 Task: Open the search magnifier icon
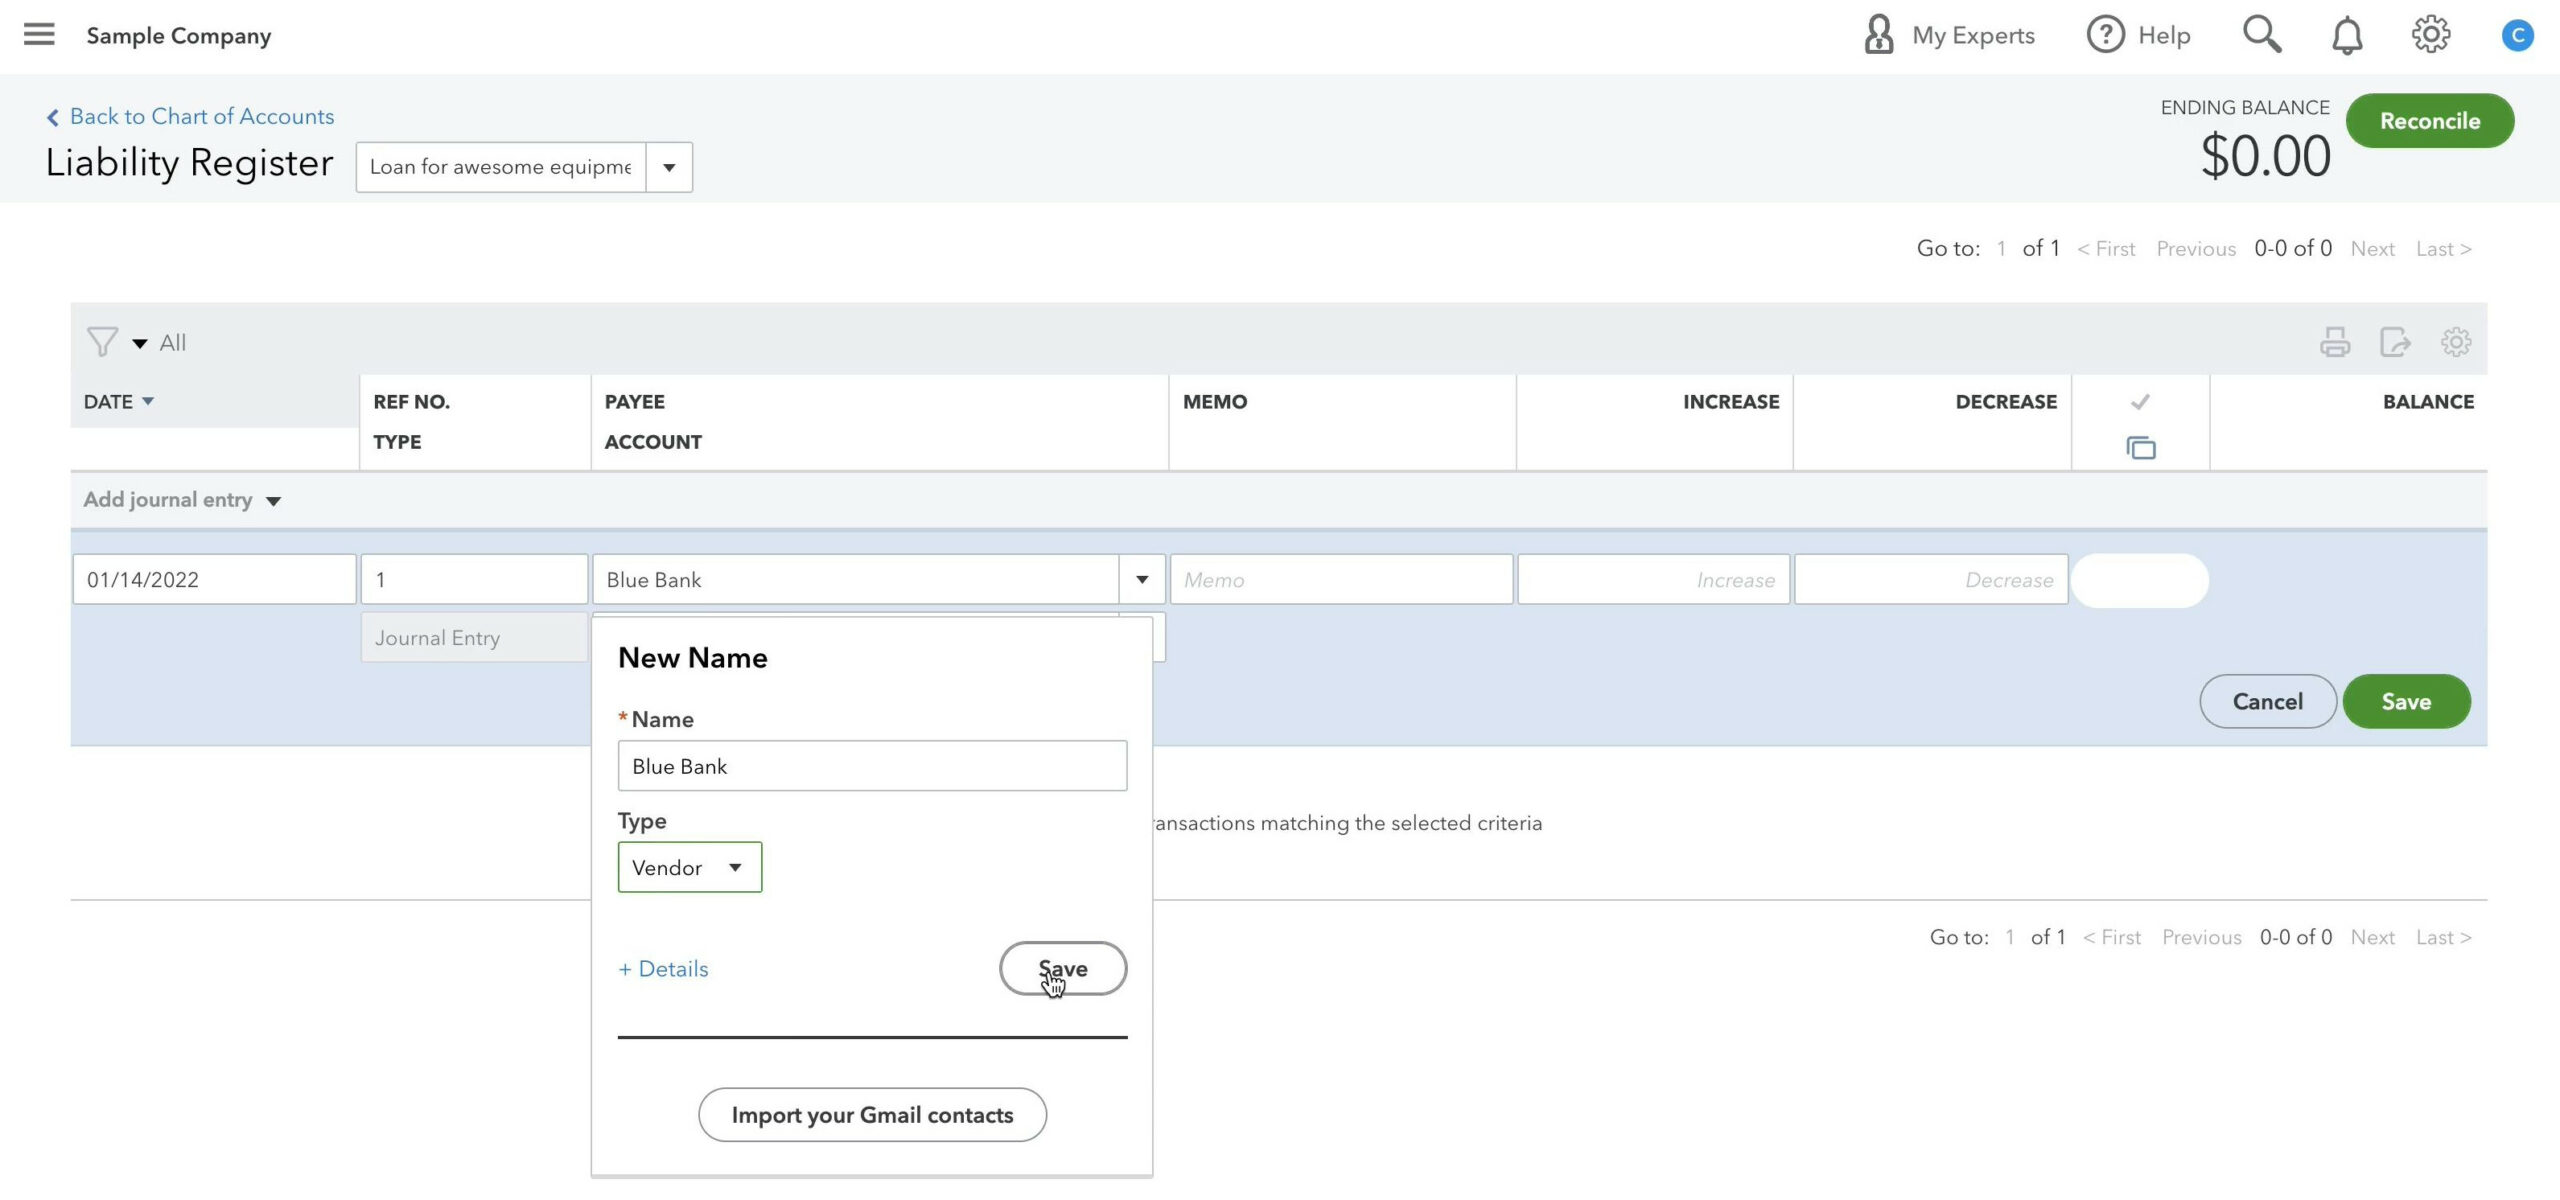(2261, 35)
